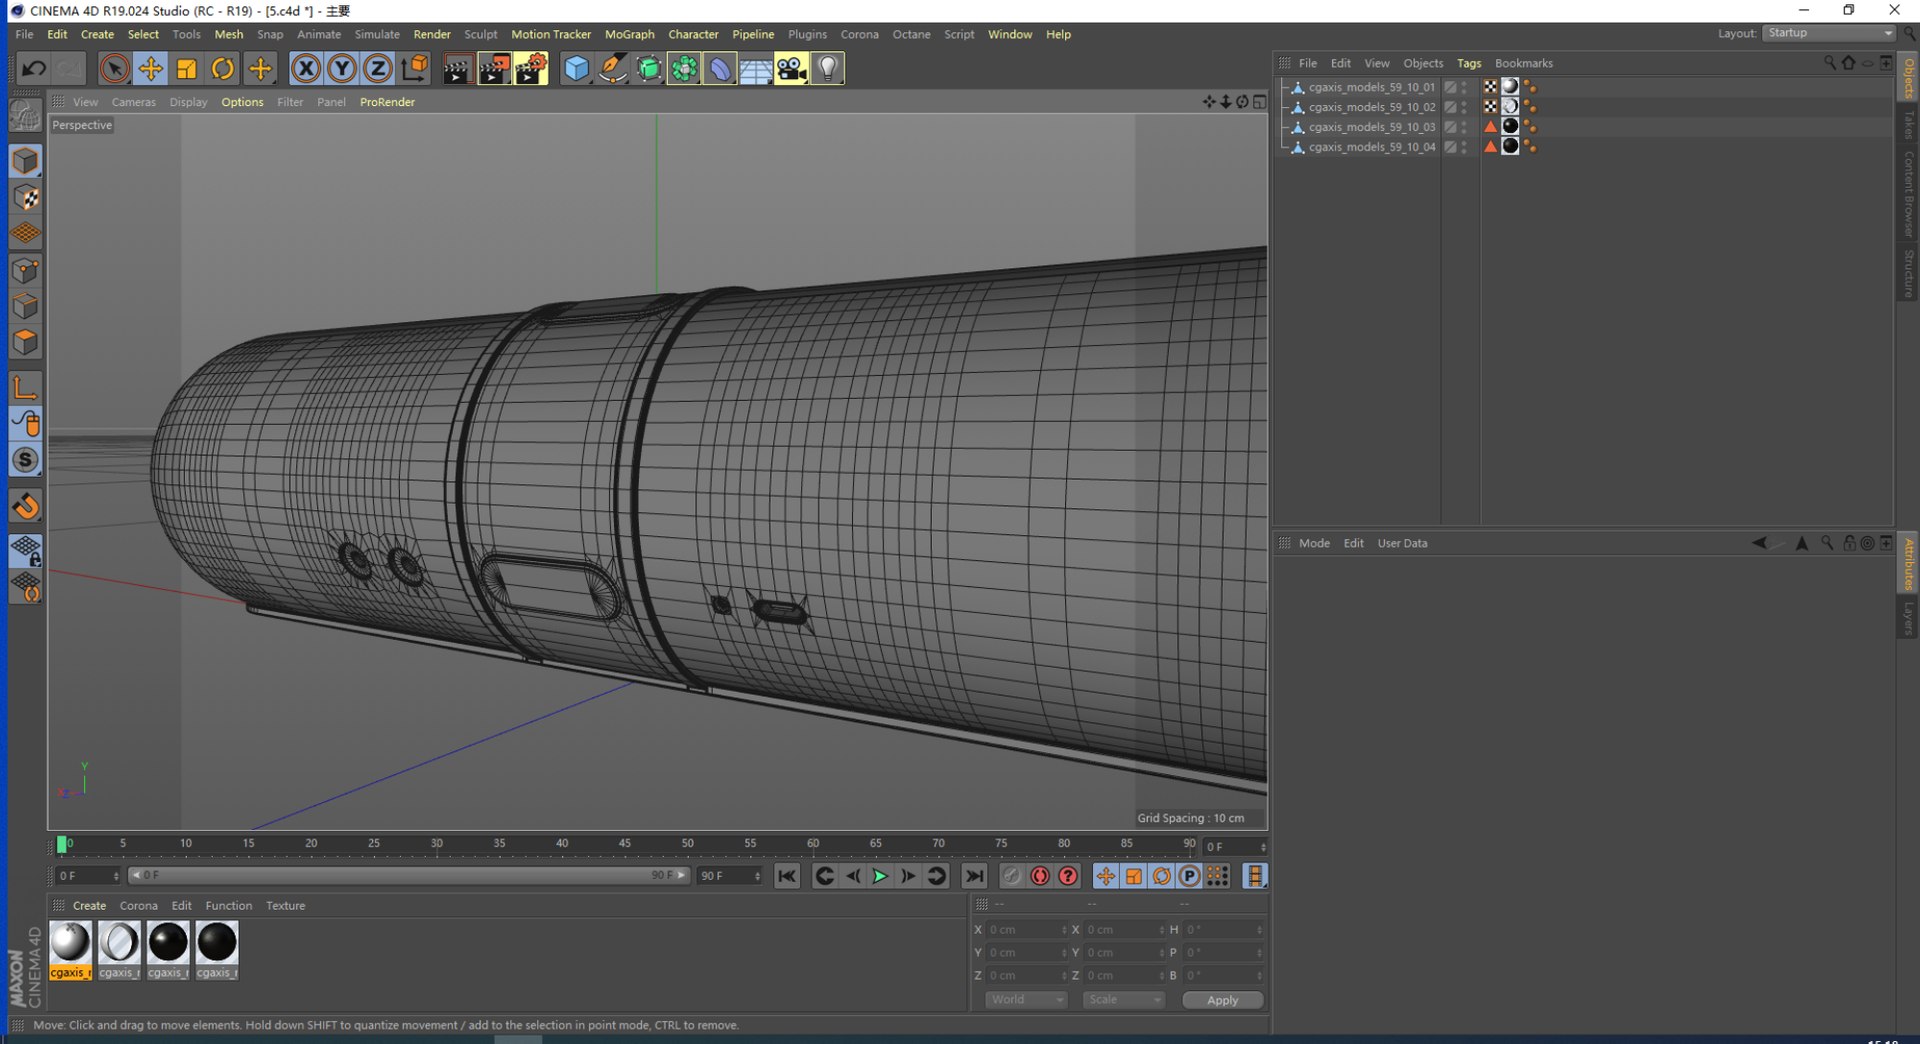
Task: Open the World coordinate system dropdown
Action: coord(1026,1000)
